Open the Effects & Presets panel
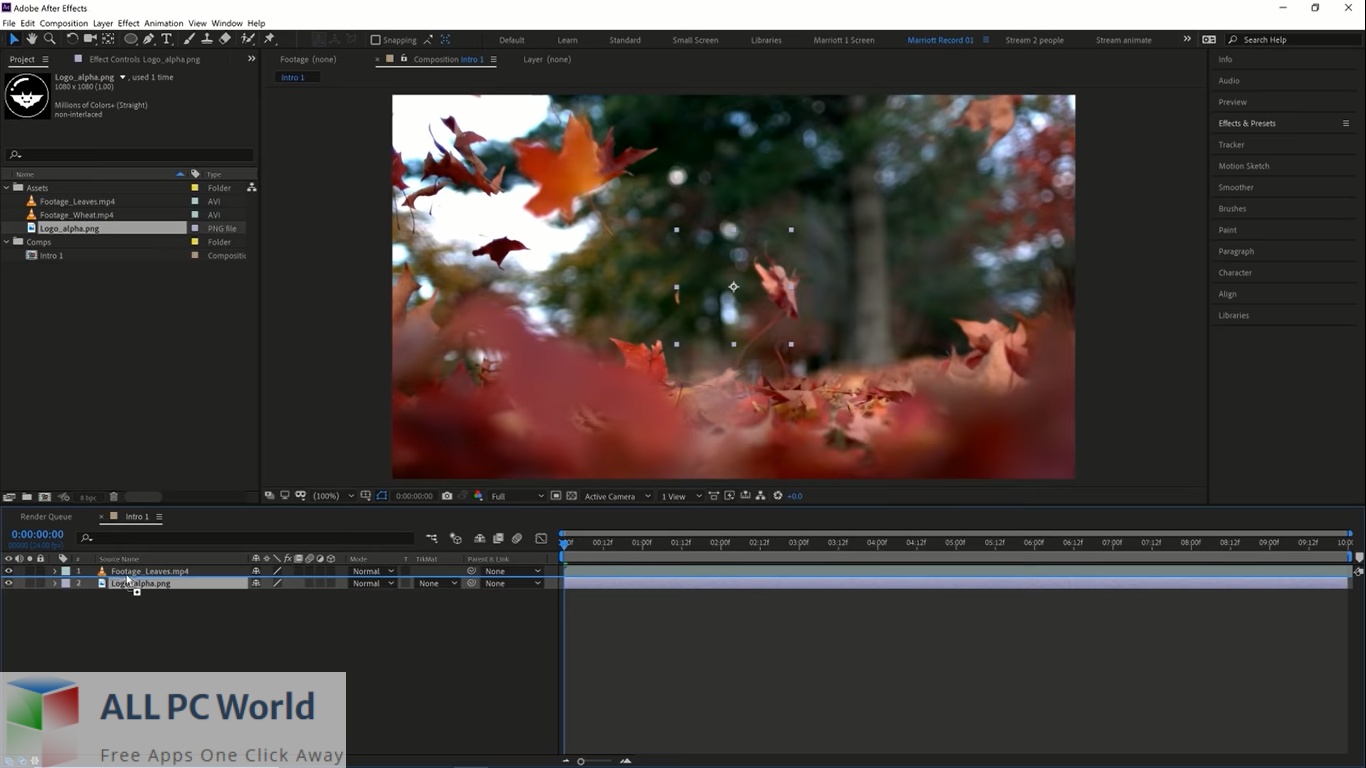The width and height of the screenshot is (1366, 768). tap(1247, 123)
